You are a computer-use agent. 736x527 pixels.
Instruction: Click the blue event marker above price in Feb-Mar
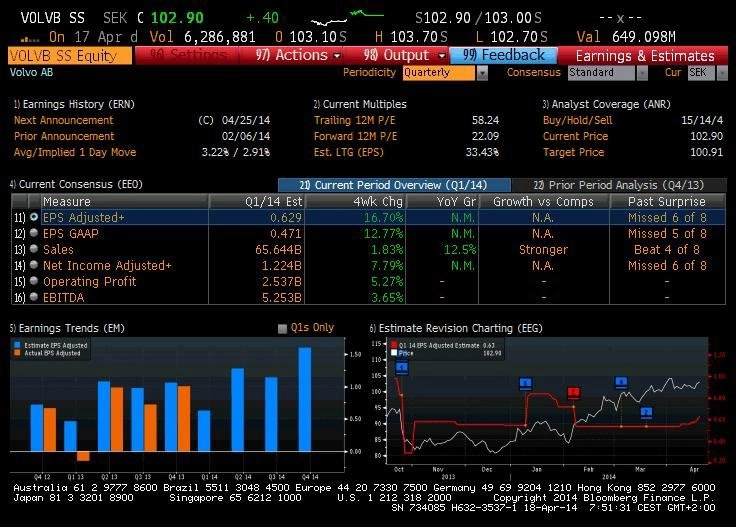coord(621,382)
